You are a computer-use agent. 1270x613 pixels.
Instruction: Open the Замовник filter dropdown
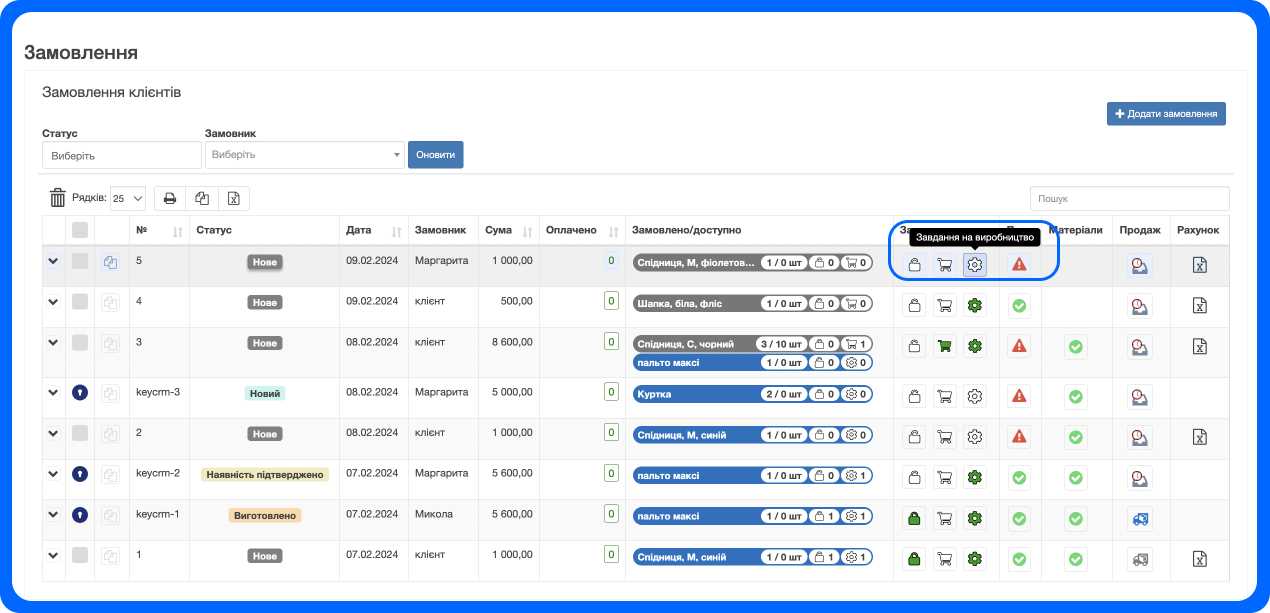click(x=304, y=155)
